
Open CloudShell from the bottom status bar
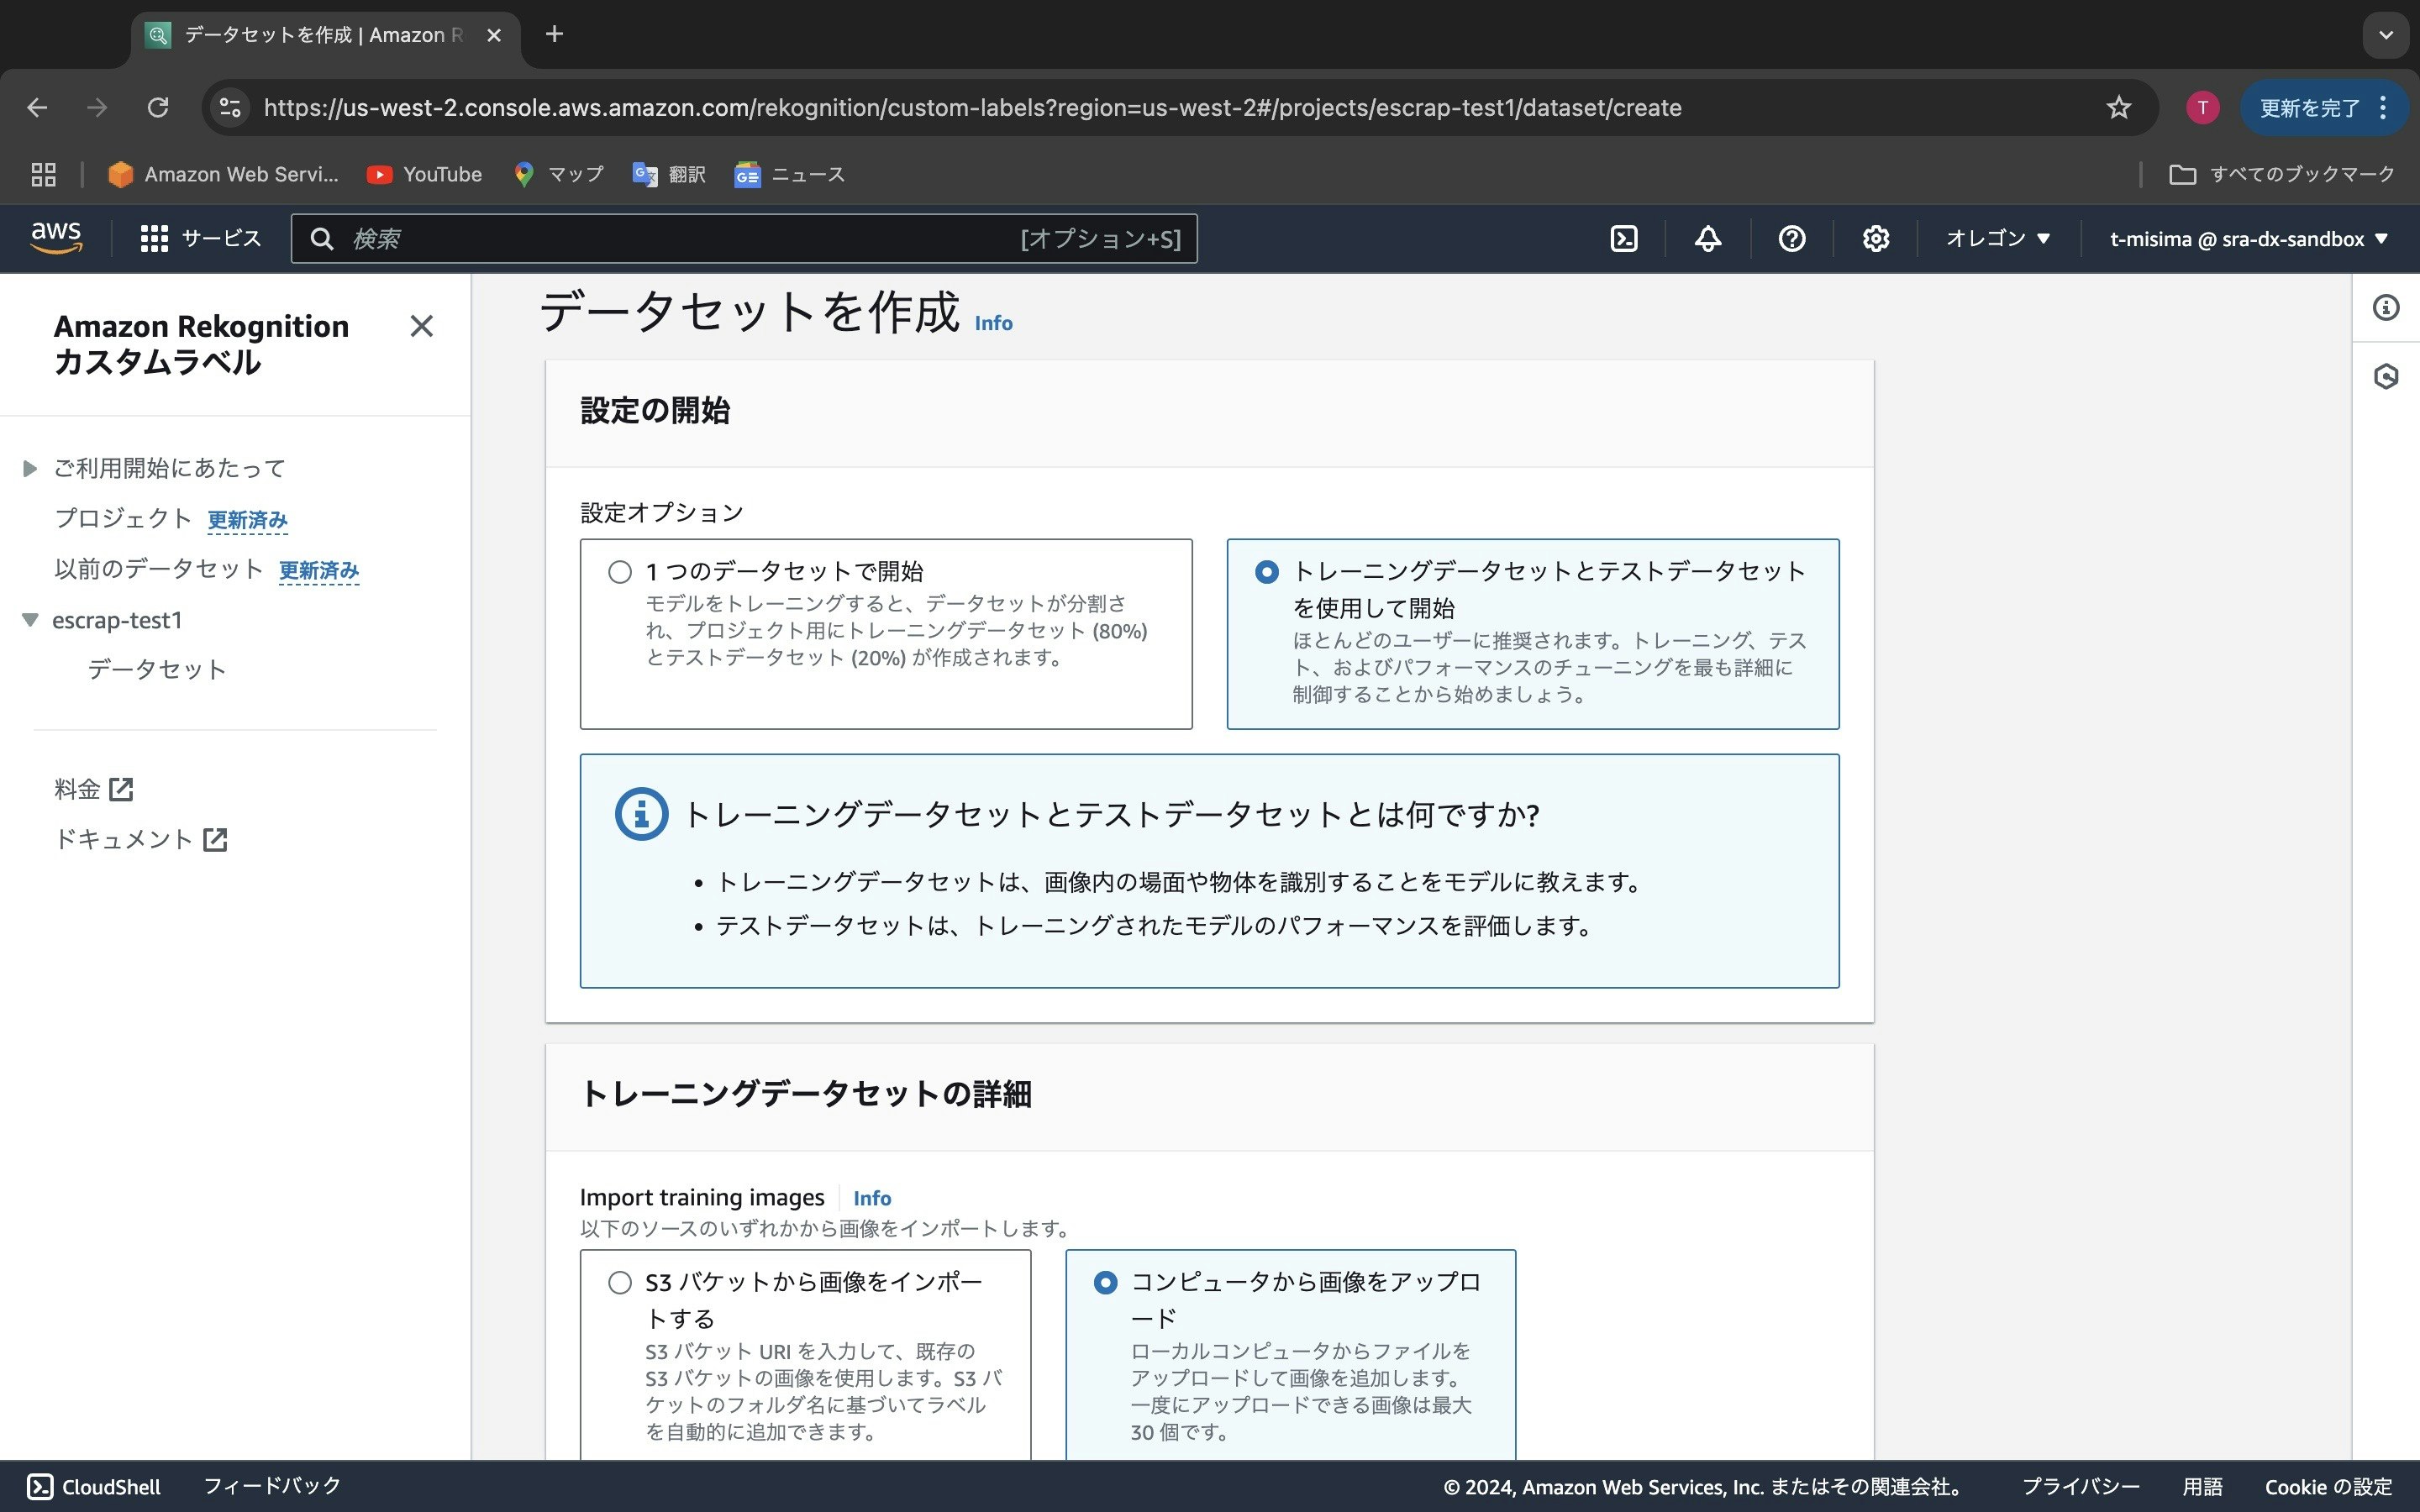click(92, 1487)
